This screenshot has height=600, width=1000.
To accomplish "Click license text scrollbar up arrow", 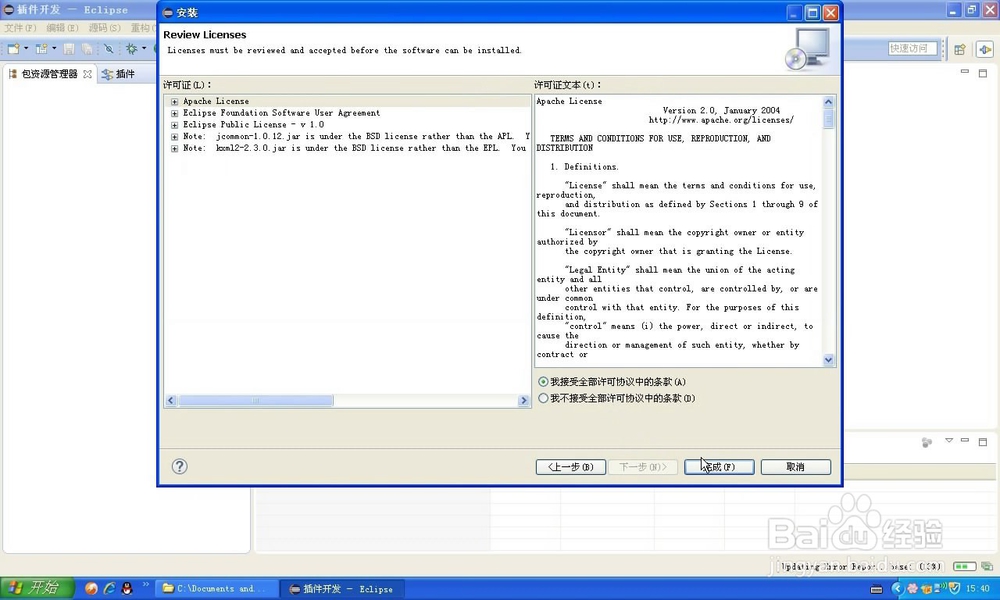I will (x=828, y=102).
